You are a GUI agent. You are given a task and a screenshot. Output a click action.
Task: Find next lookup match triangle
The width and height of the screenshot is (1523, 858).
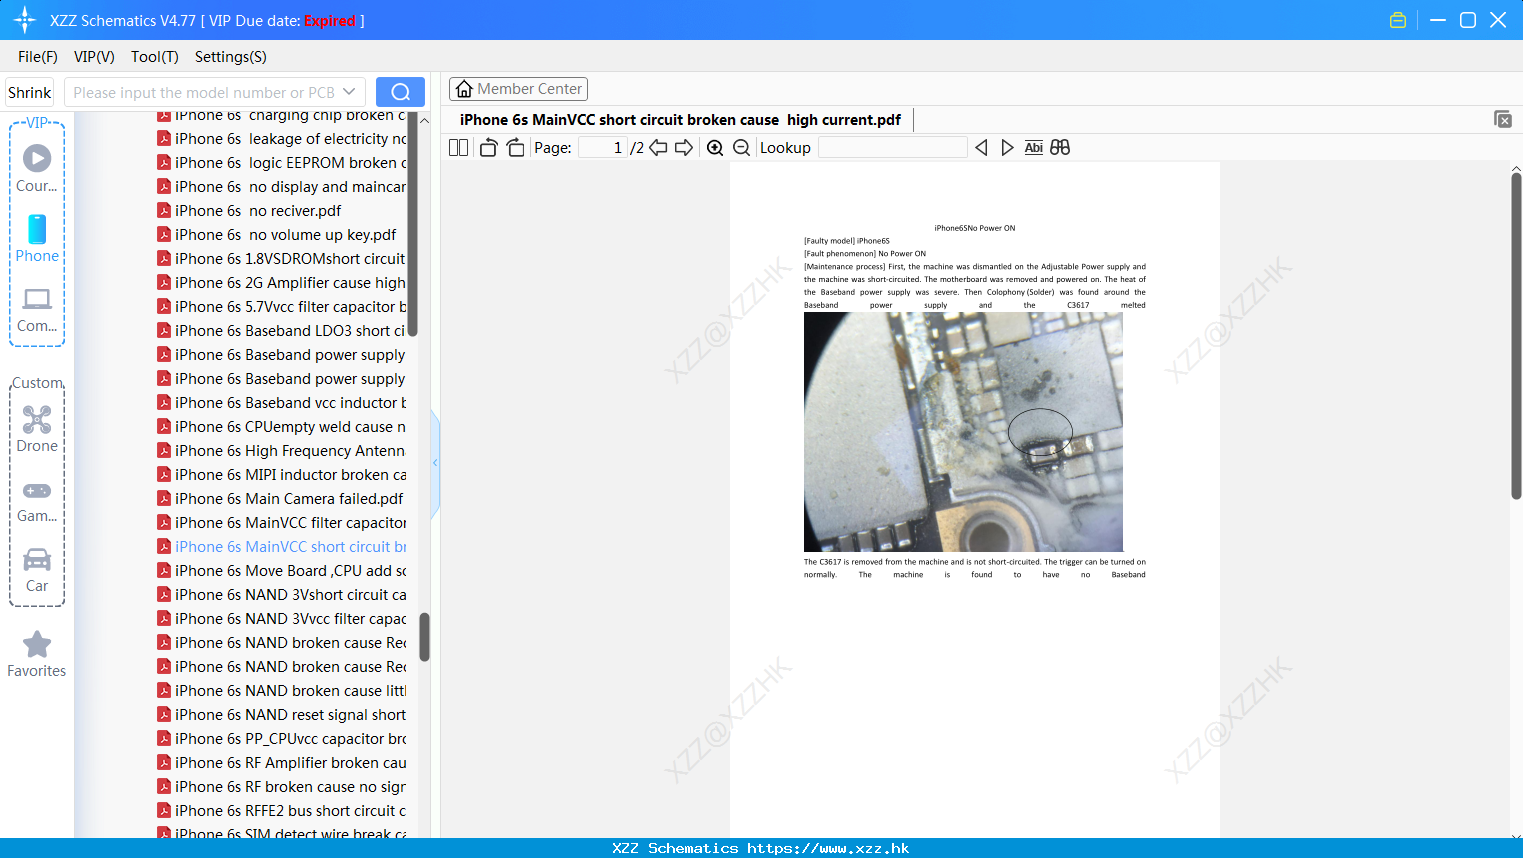pyautogui.click(x=1007, y=148)
